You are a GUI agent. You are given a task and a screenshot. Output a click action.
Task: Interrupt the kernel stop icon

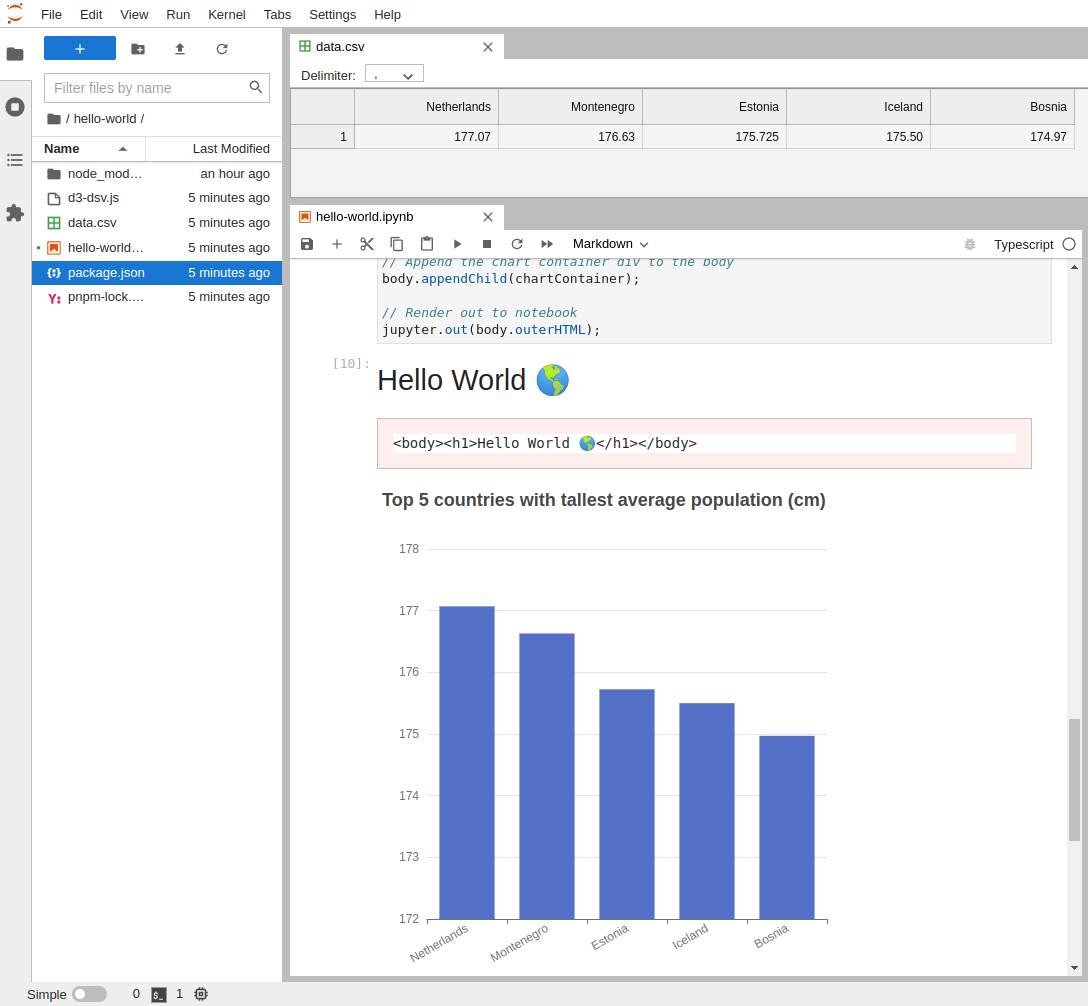coord(487,244)
